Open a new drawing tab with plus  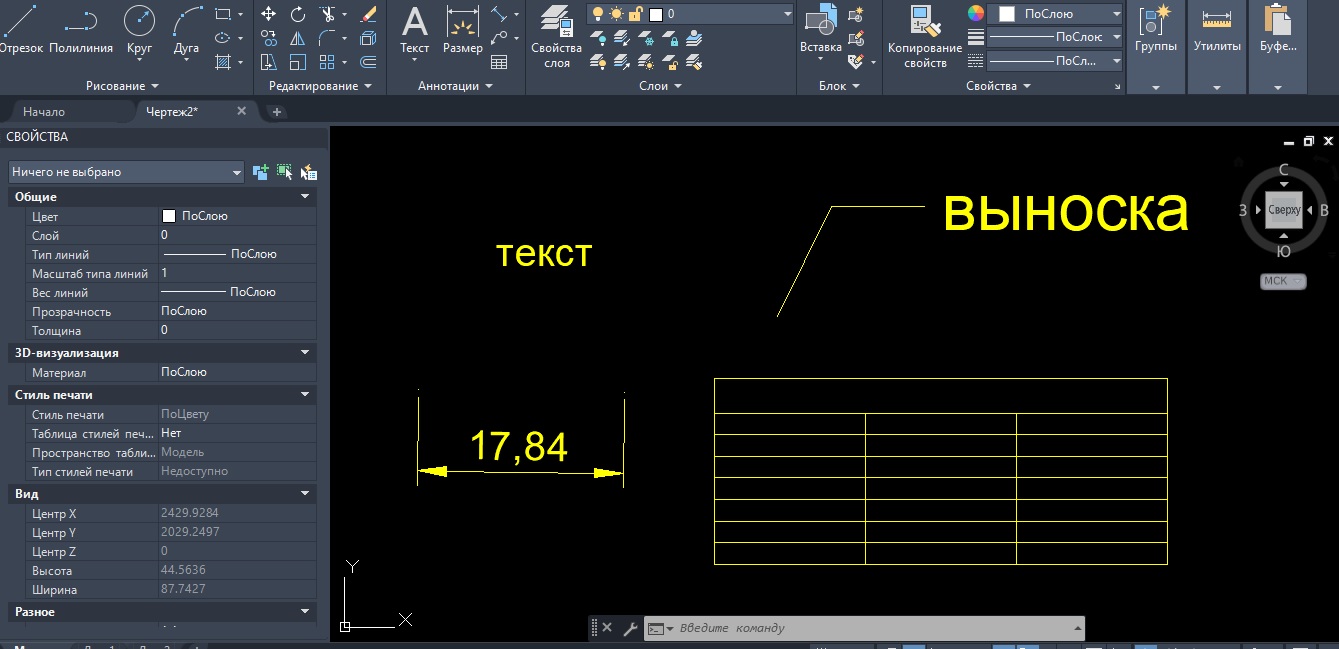(x=277, y=111)
